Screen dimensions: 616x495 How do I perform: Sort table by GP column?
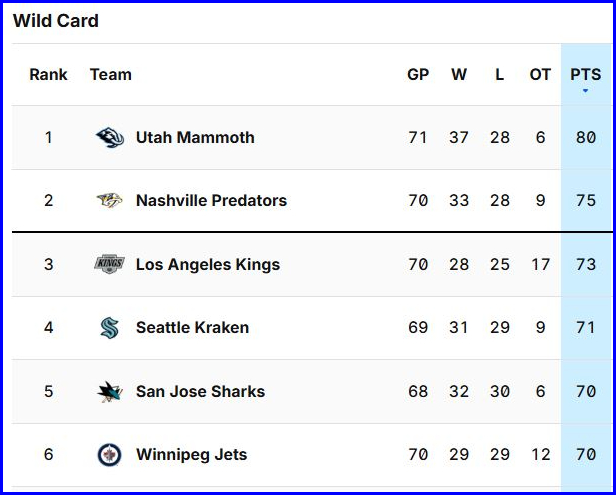coord(418,74)
